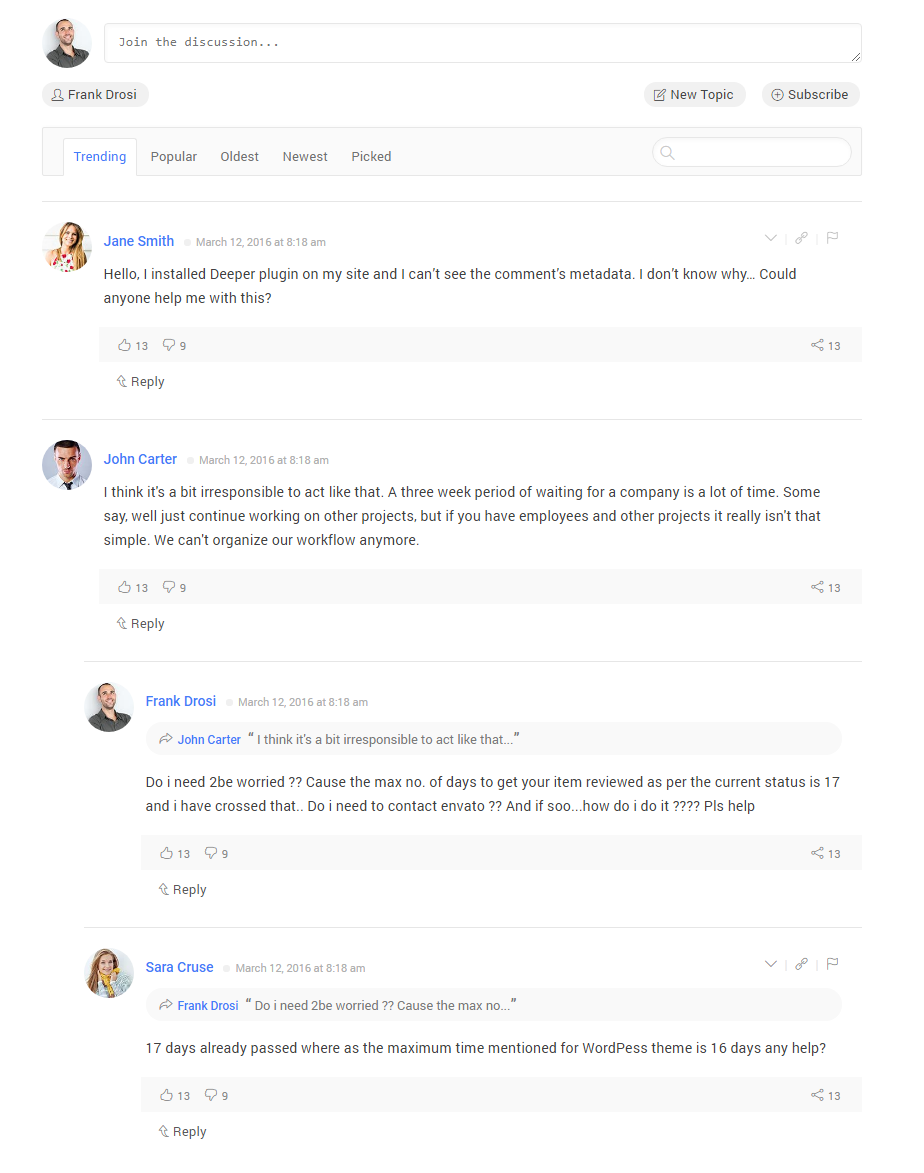Image resolution: width=924 pixels, height=1173 pixels.
Task: Flag Jane Smith's comment as inappropriate
Action: point(832,238)
